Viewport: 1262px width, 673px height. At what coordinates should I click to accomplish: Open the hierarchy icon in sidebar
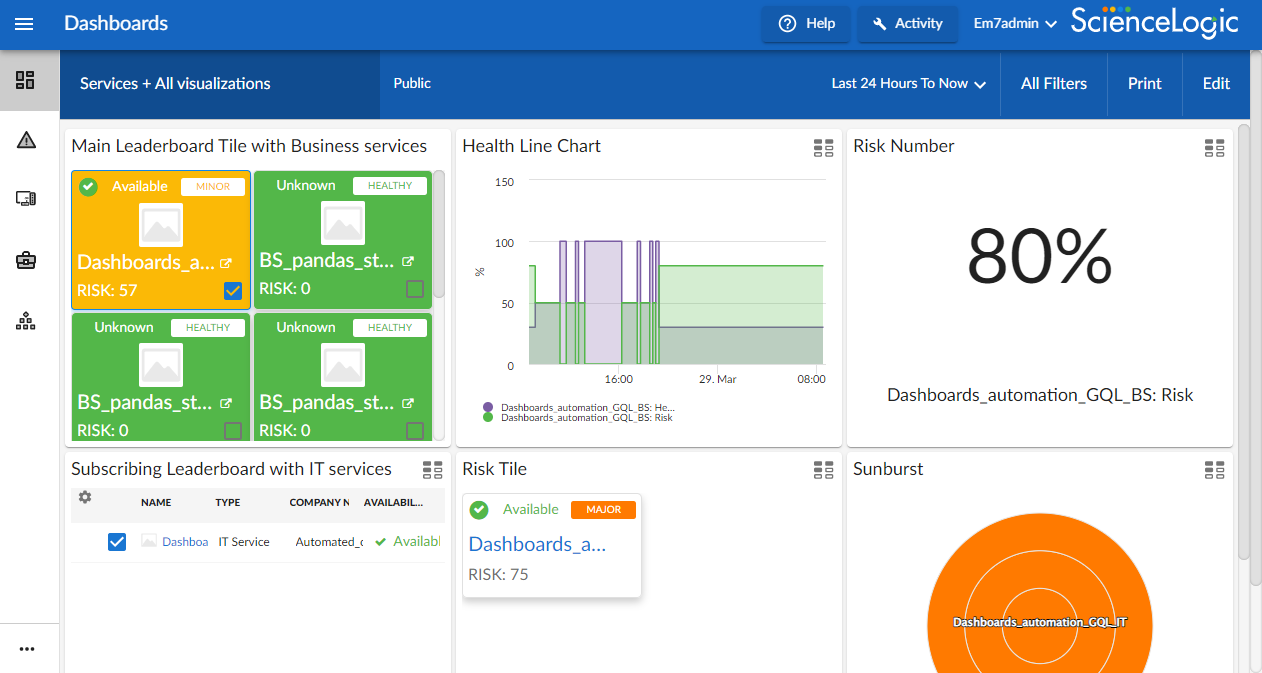click(26, 321)
